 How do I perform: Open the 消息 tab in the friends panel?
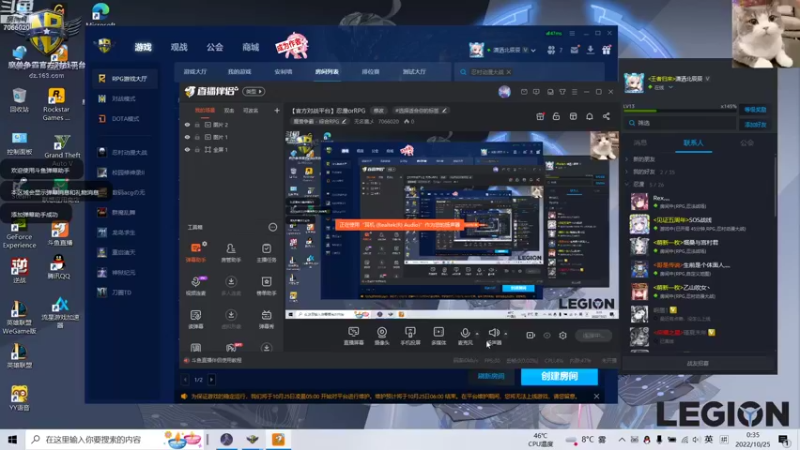(x=640, y=143)
